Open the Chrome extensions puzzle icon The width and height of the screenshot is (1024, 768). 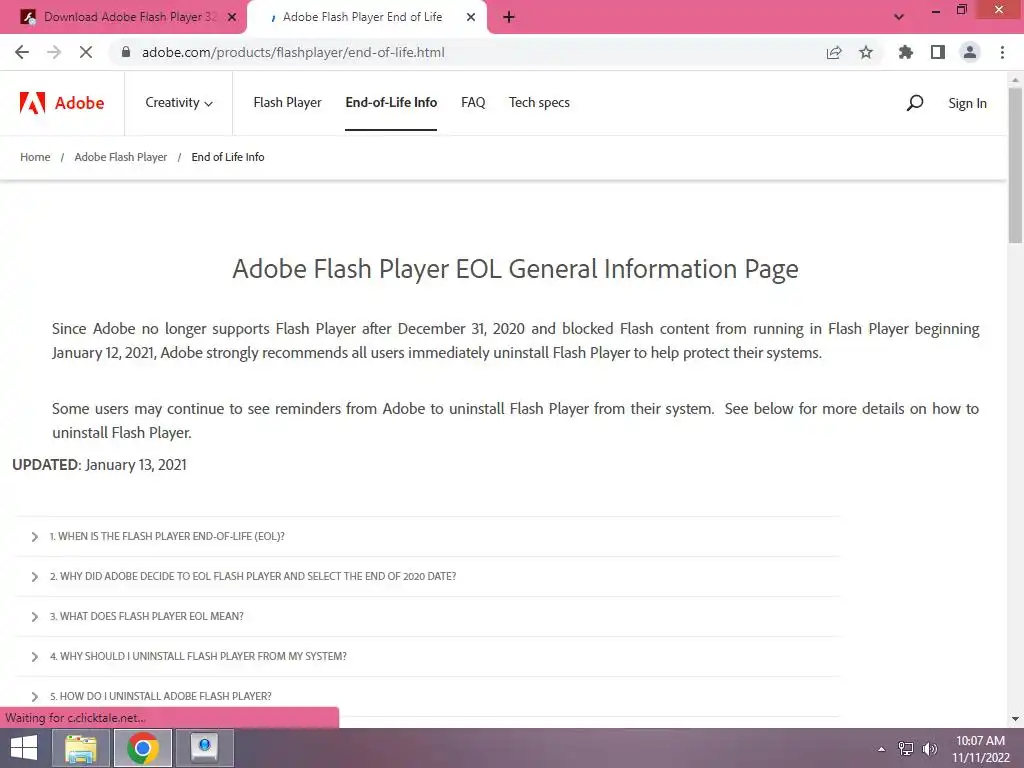click(906, 53)
